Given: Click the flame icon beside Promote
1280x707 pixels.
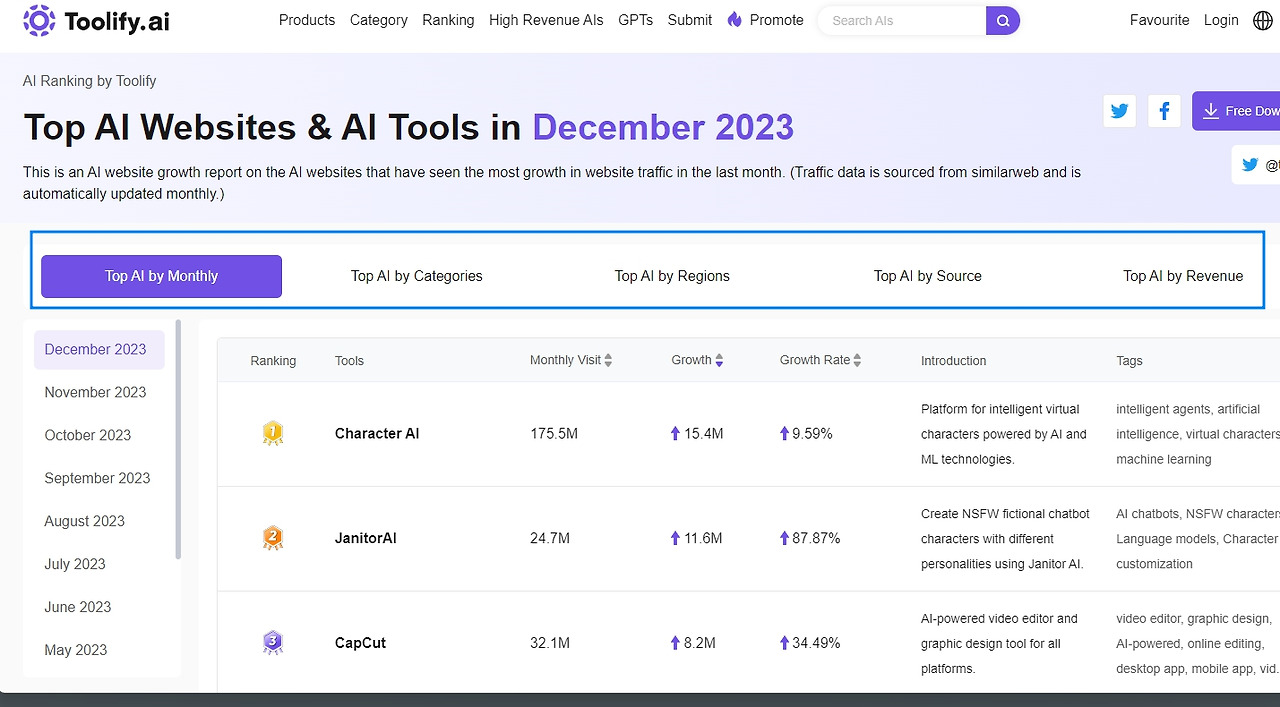Looking at the screenshot, I should 735,20.
